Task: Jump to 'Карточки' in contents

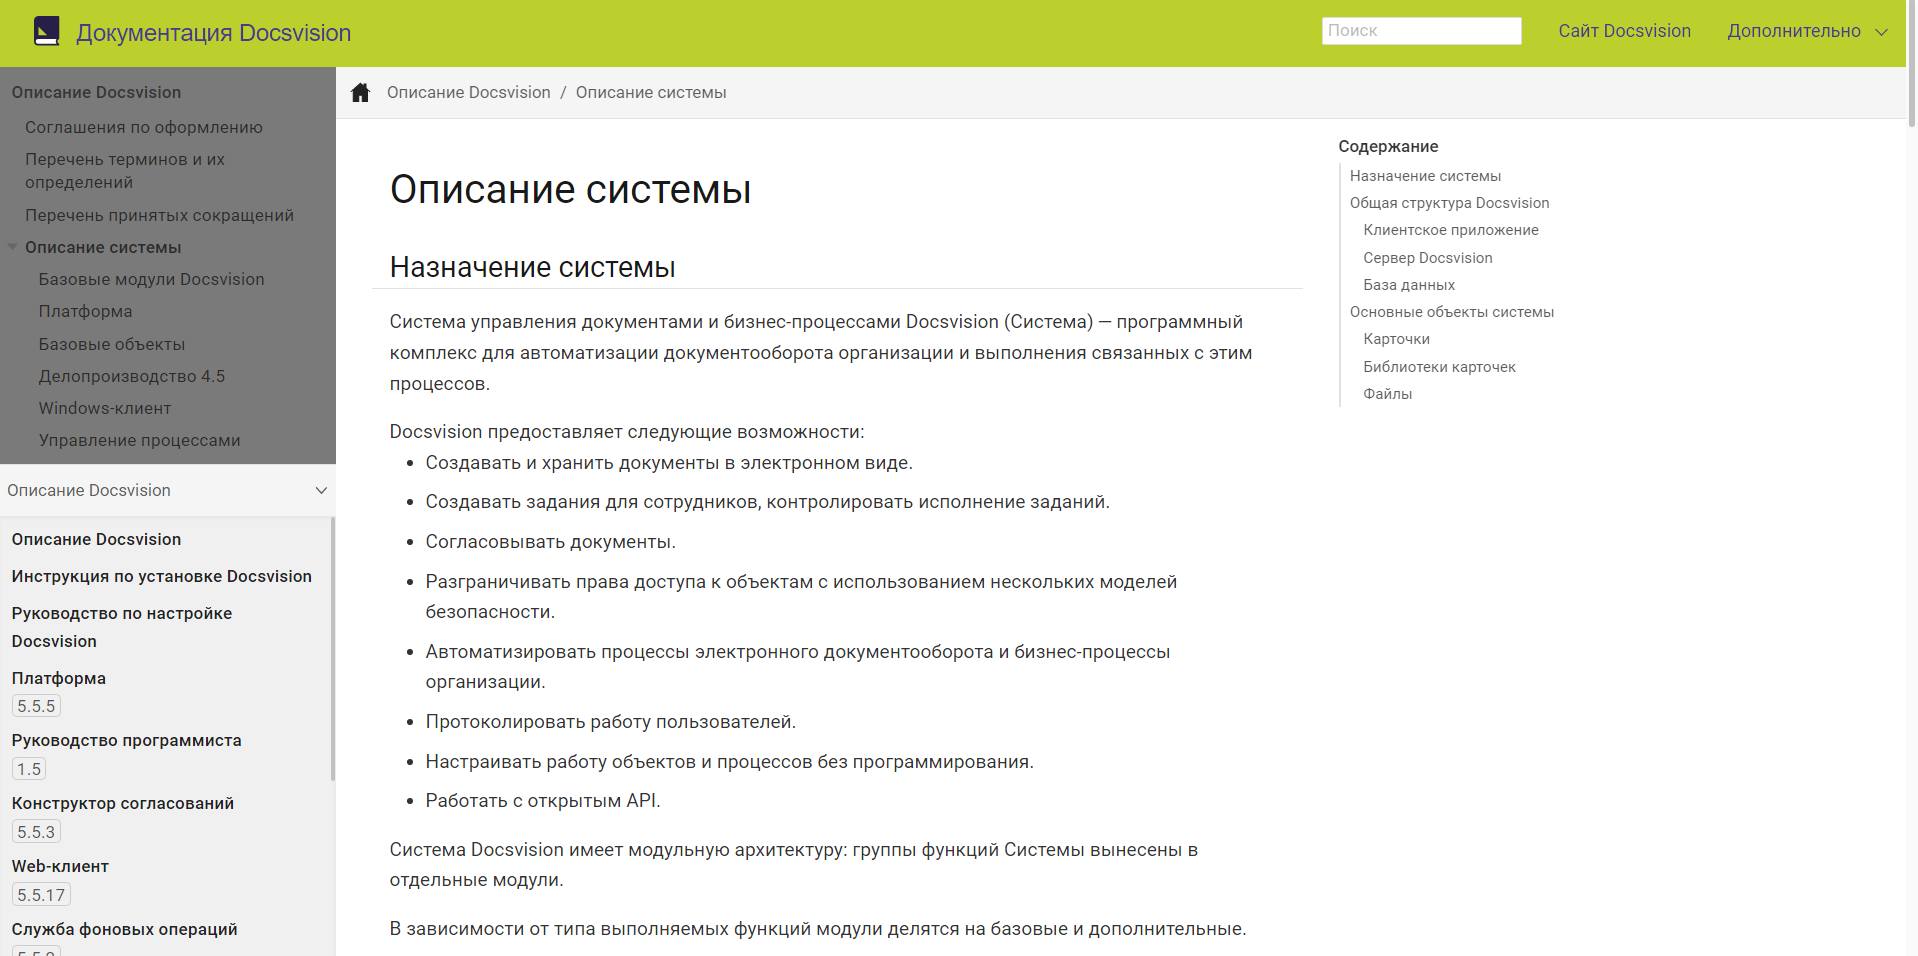Action: pos(1396,339)
